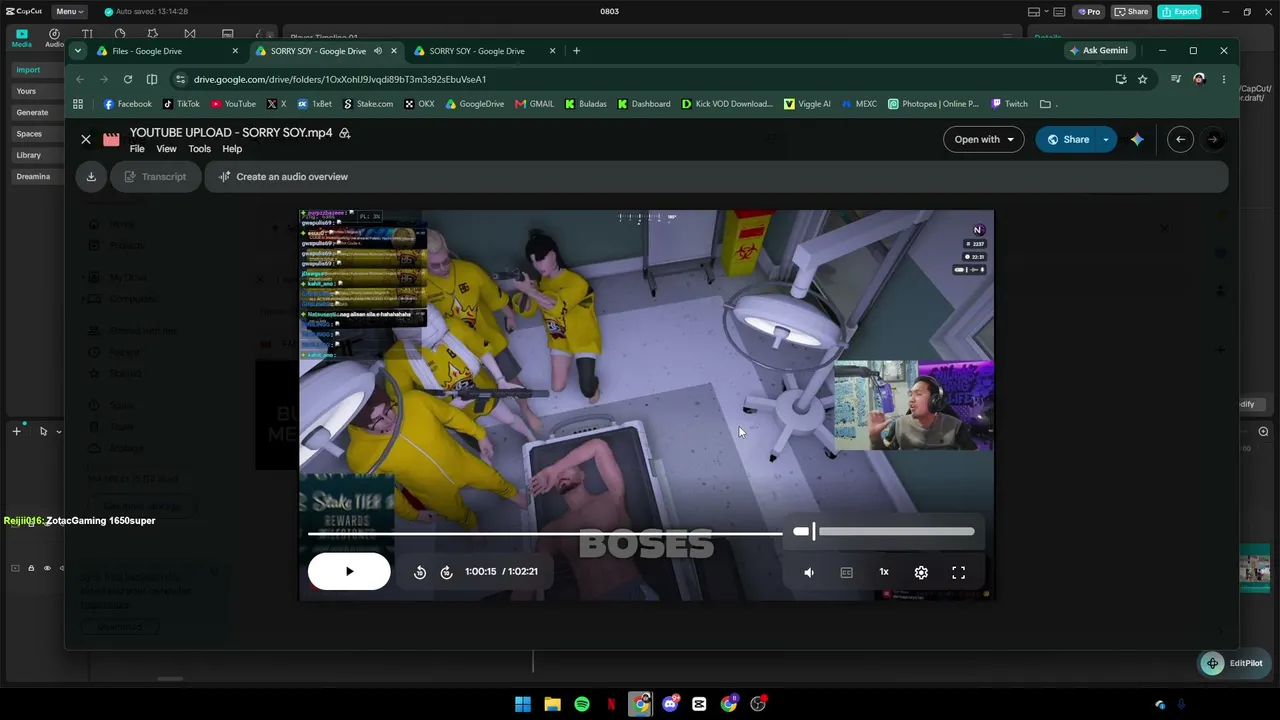Download the file from Drive preview
The image size is (1280, 720).
point(91,177)
